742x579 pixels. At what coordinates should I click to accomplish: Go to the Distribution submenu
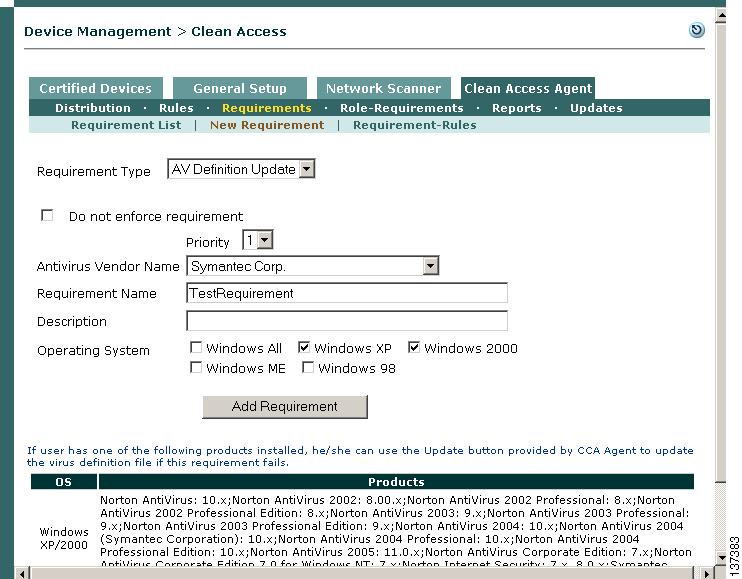[x=93, y=108]
